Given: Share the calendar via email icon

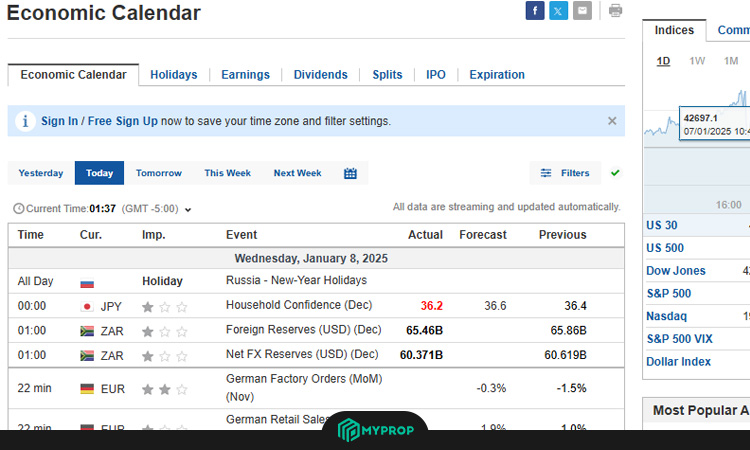Looking at the screenshot, I should tap(582, 11).
